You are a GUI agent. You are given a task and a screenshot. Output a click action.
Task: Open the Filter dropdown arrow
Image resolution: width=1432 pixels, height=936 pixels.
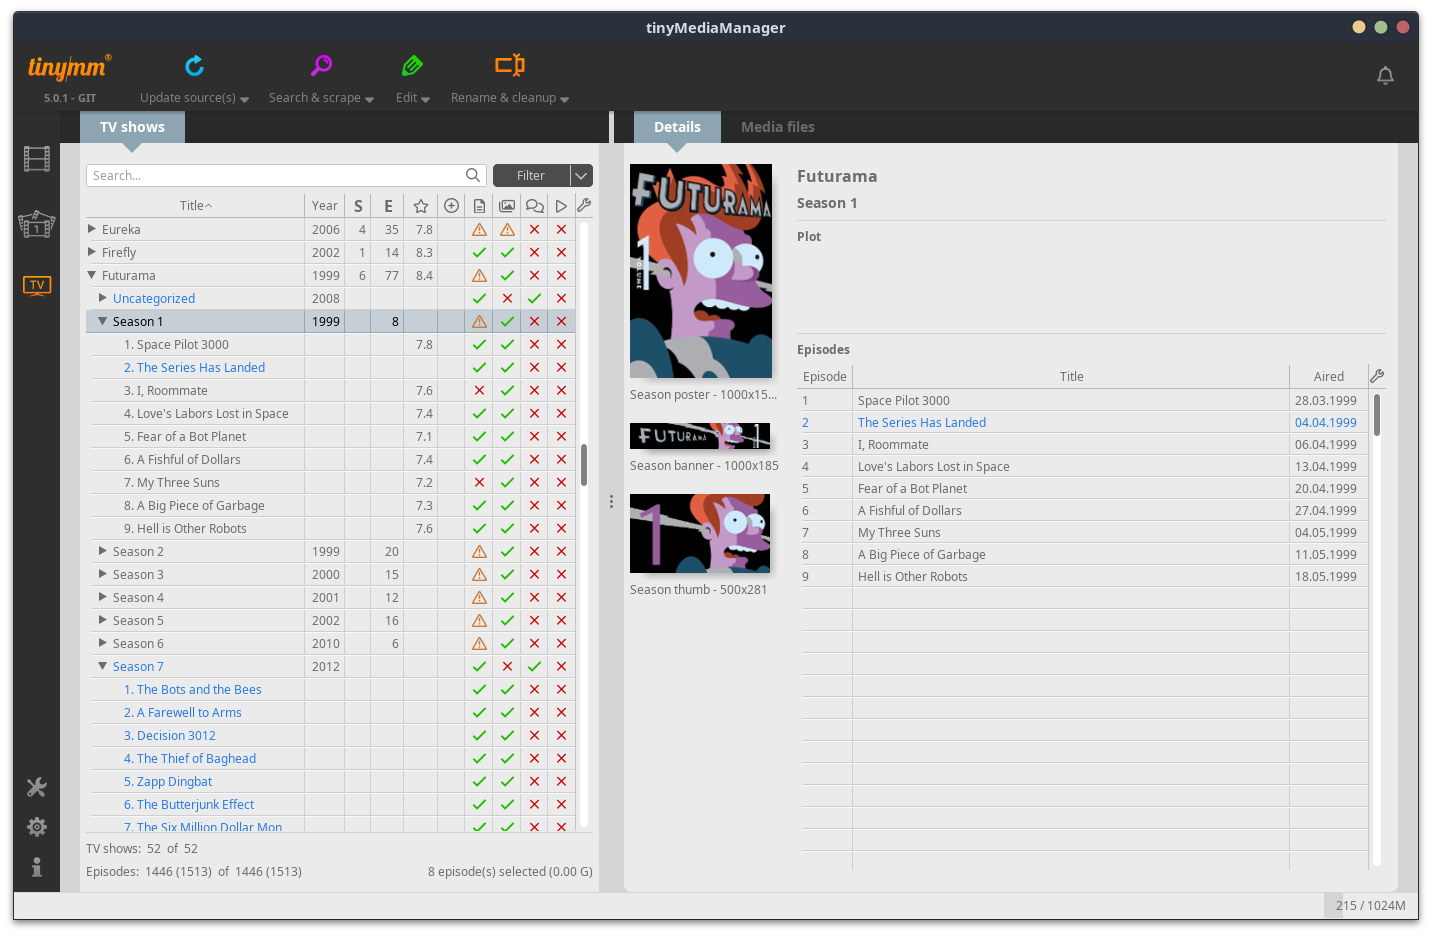581,176
